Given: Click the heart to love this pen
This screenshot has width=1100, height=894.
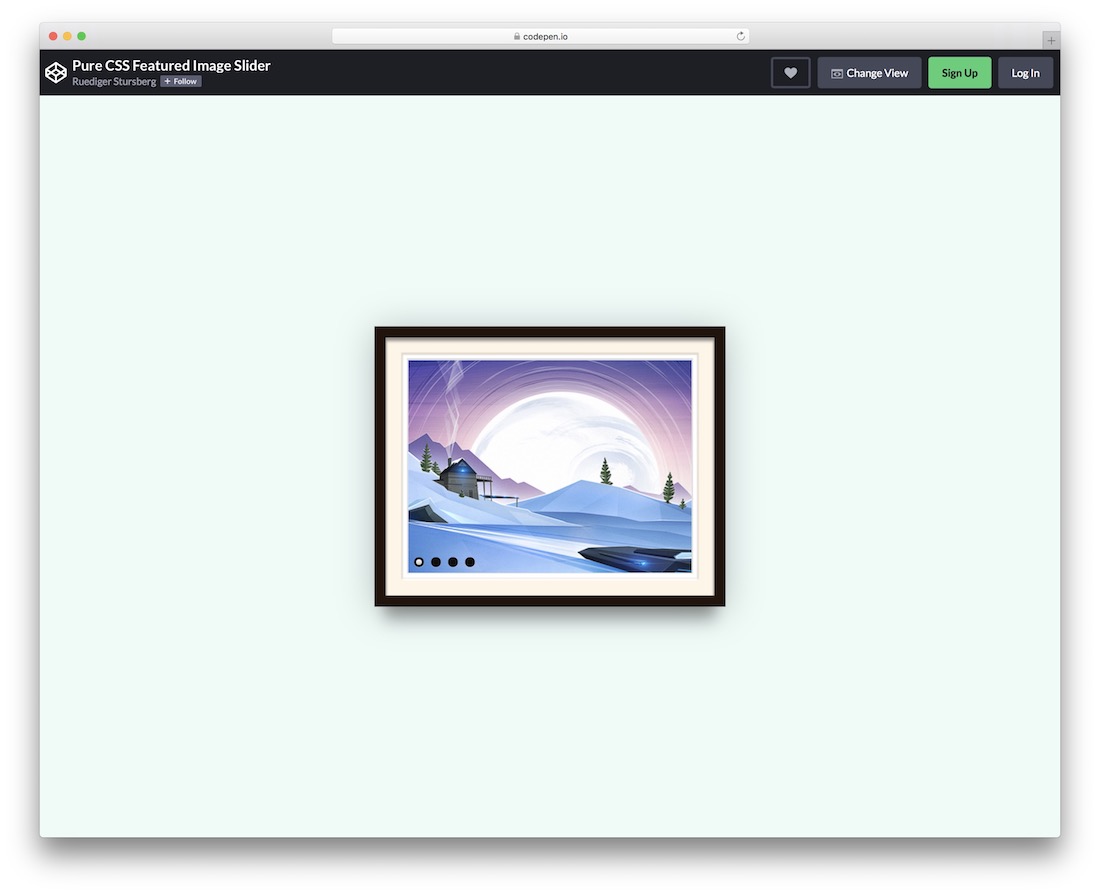Looking at the screenshot, I should tap(790, 72).
